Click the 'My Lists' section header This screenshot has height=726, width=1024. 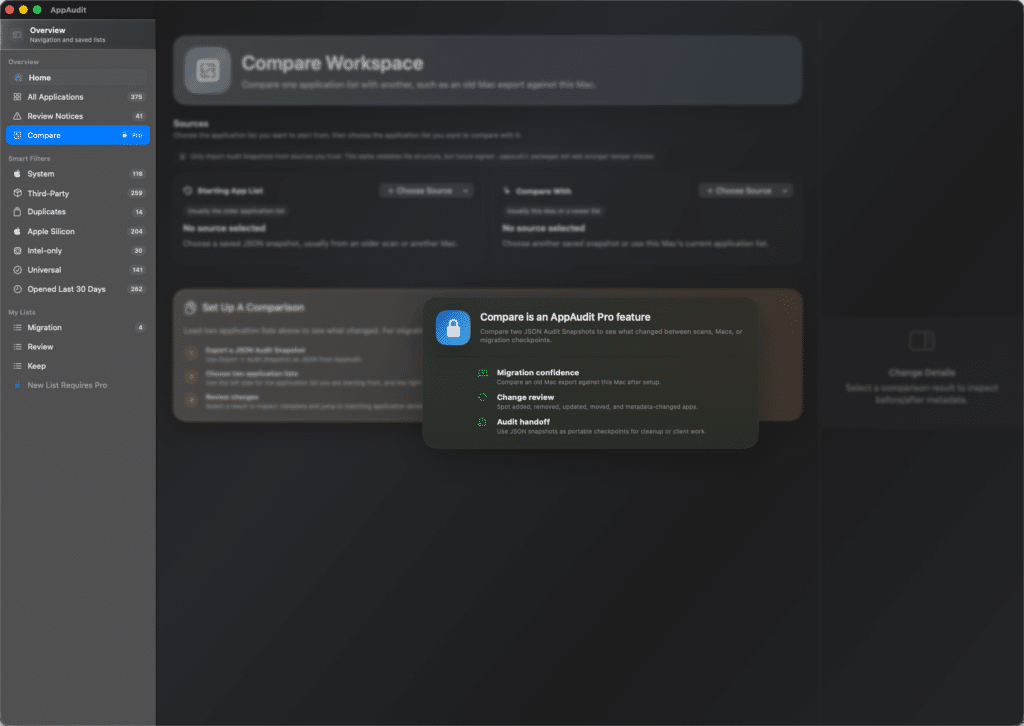click(x=22, y=312)
